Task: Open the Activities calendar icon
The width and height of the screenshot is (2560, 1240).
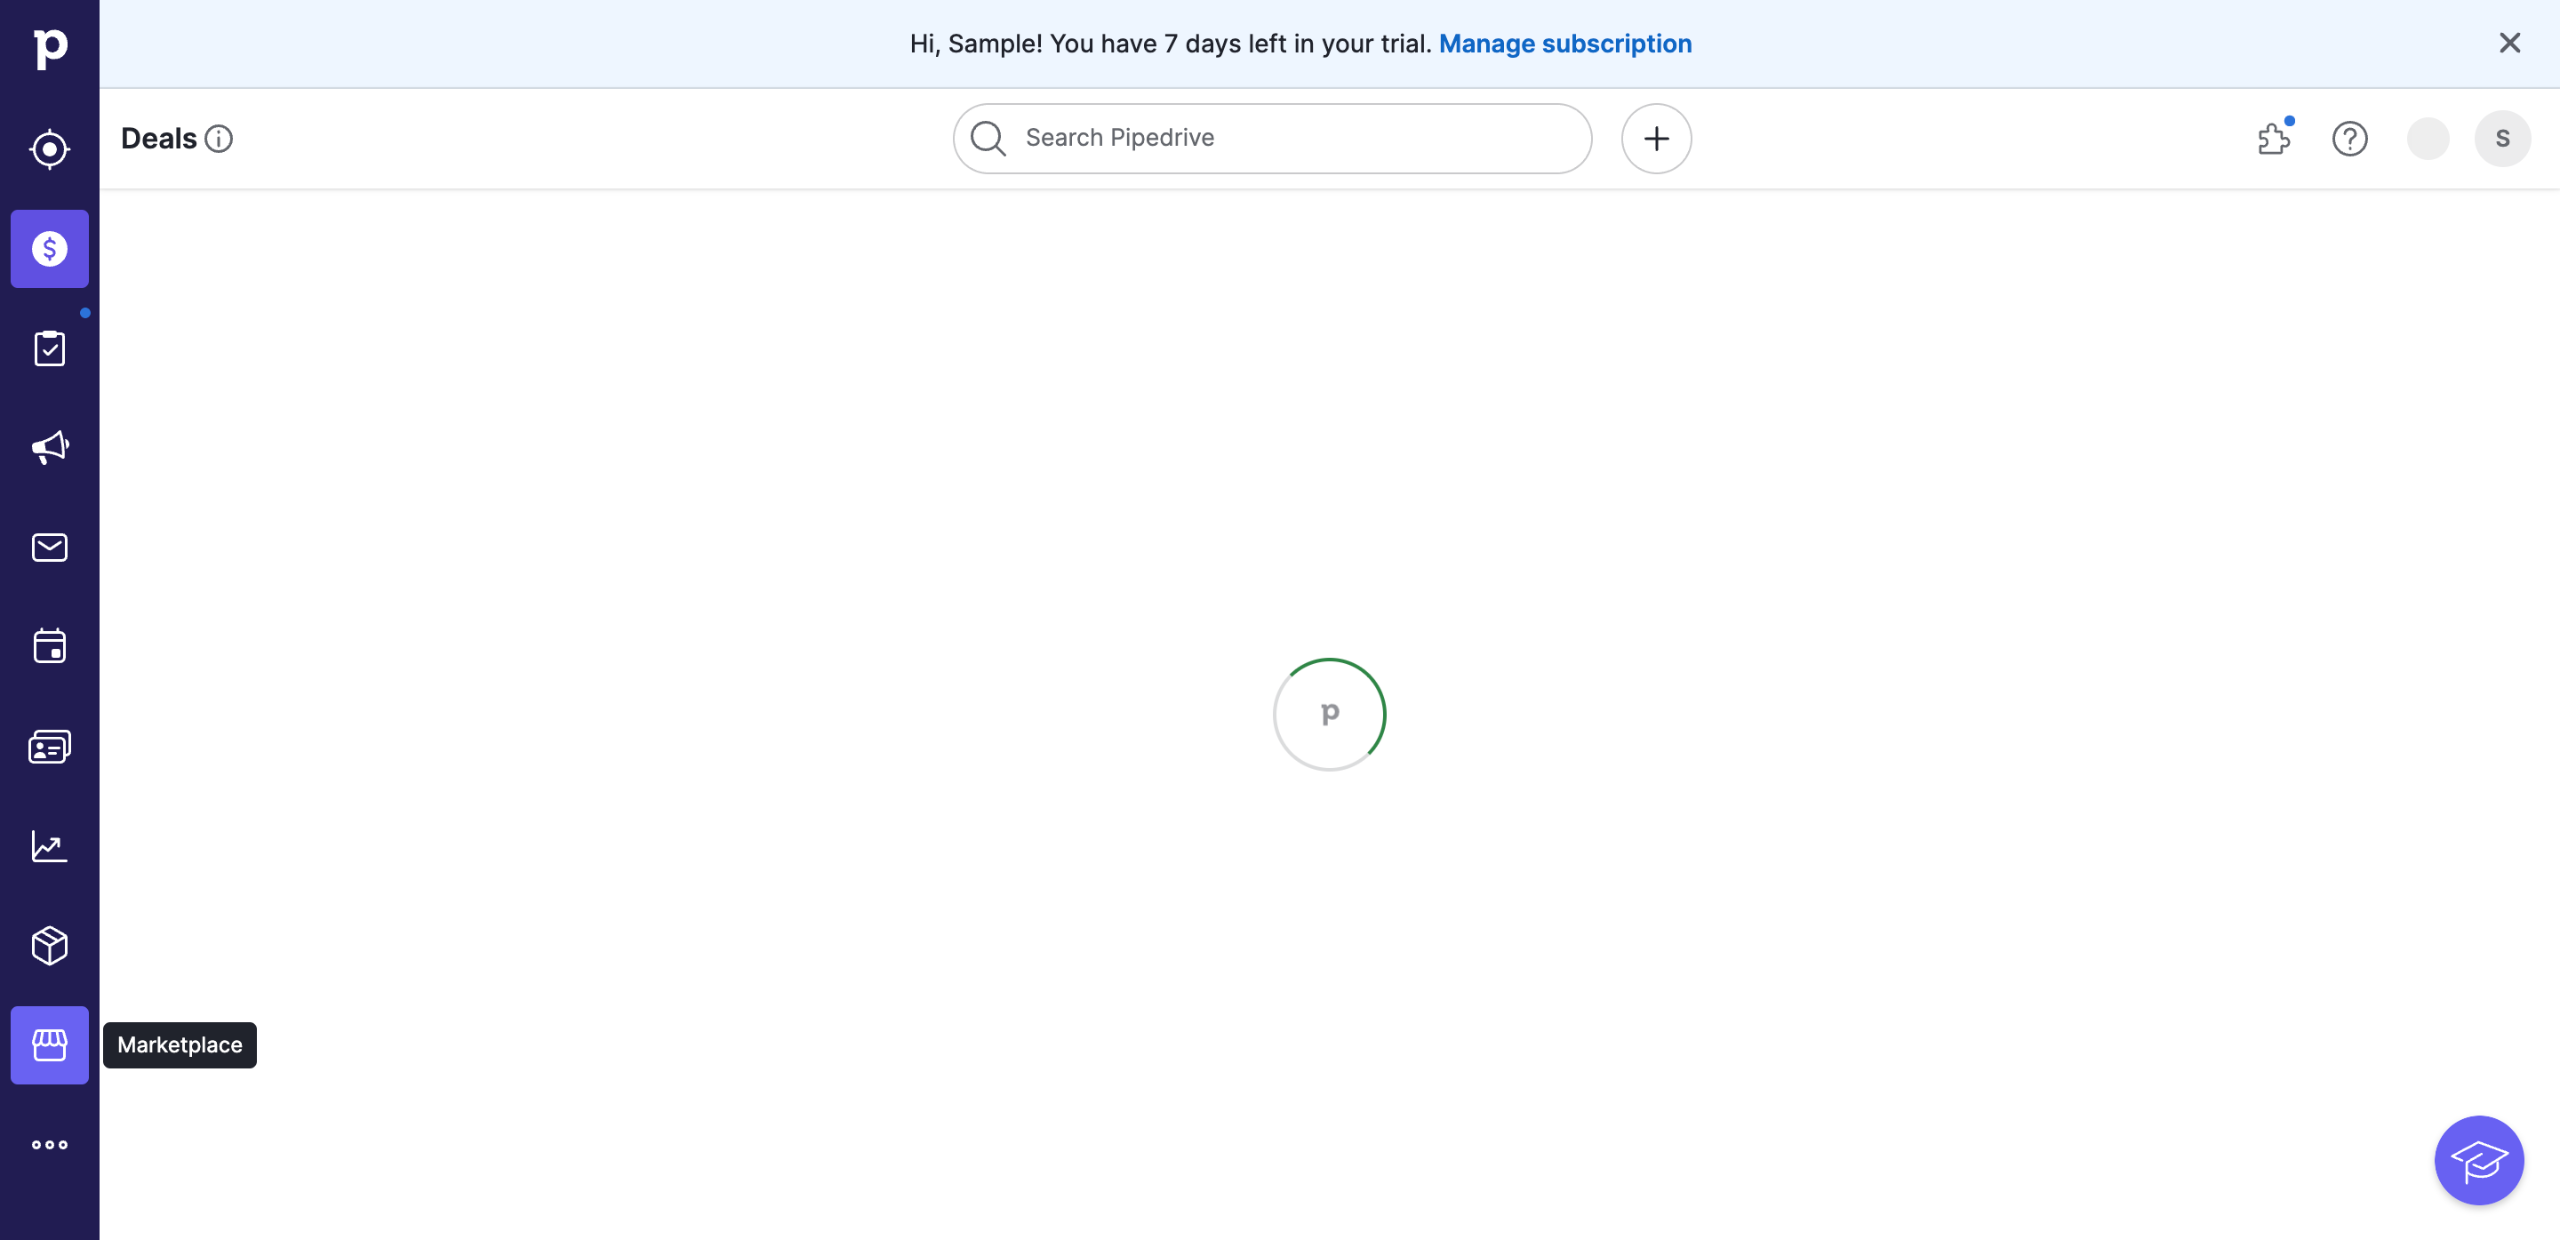Action: tap(50, 646)
